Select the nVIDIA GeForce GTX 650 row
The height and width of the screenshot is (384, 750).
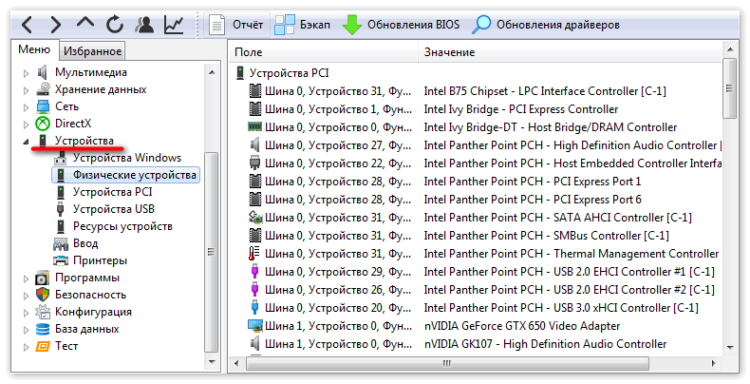coord(477,326)
